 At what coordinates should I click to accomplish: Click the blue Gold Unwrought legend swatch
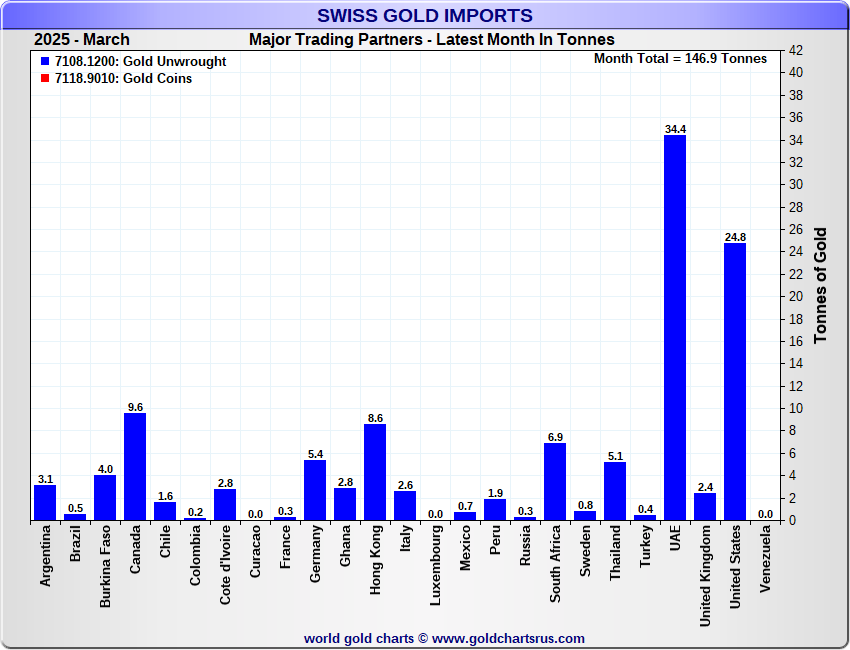(x=45, y=61)
